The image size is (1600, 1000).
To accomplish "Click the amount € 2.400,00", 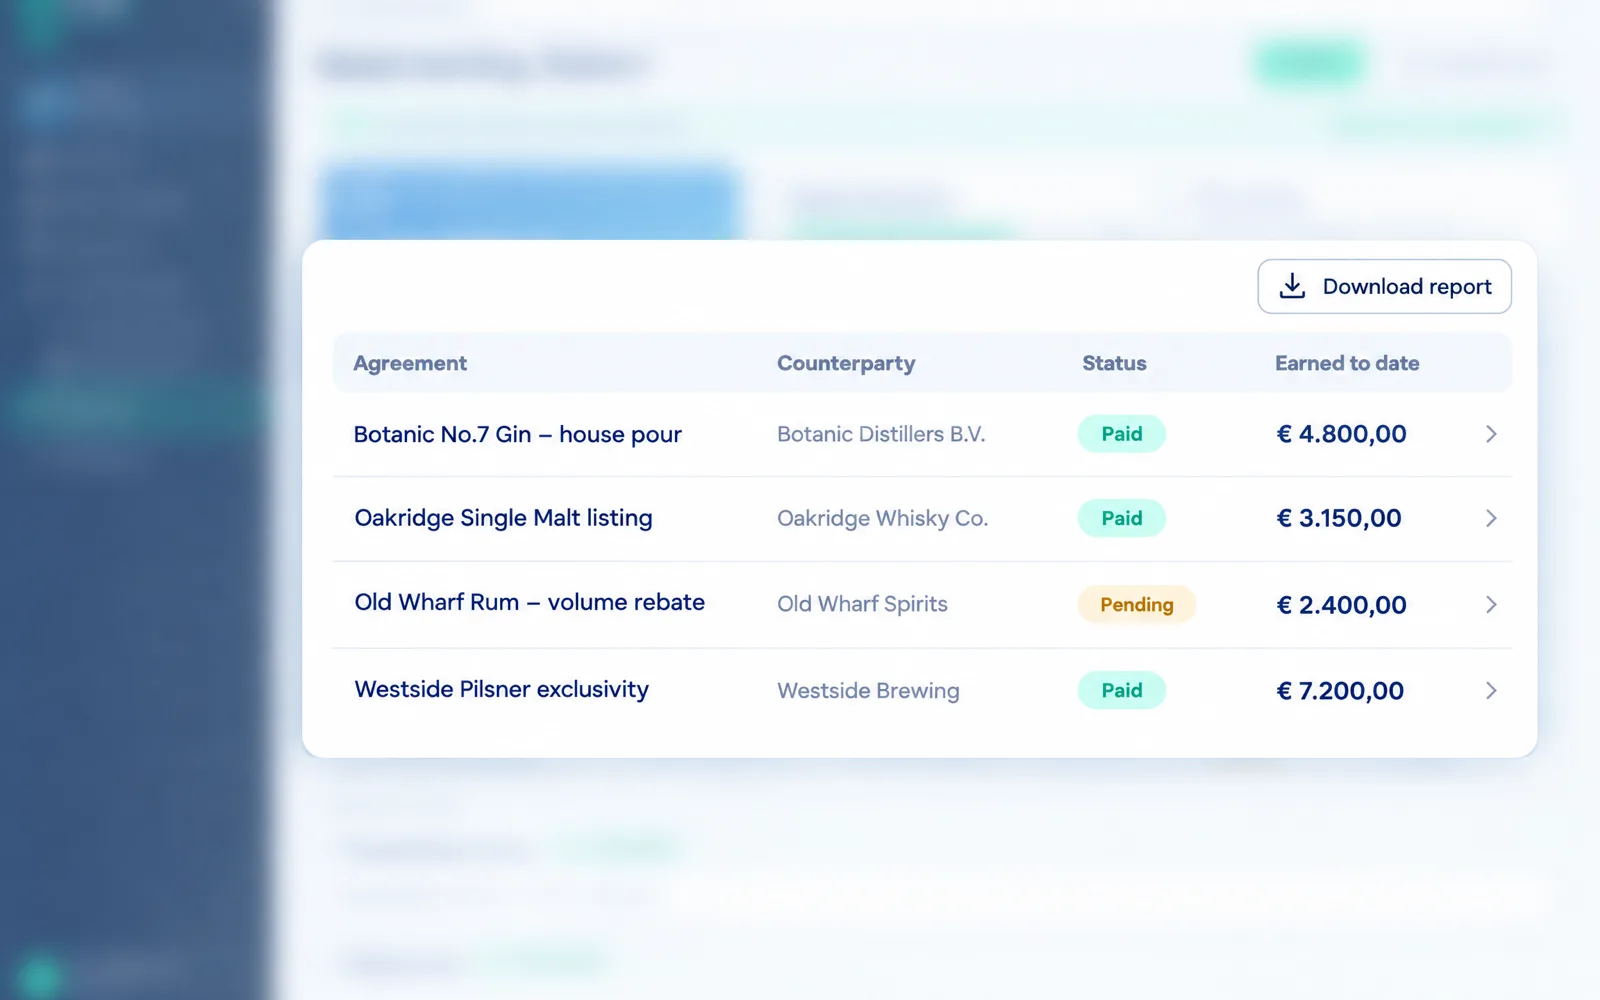I will point(1341,604).
